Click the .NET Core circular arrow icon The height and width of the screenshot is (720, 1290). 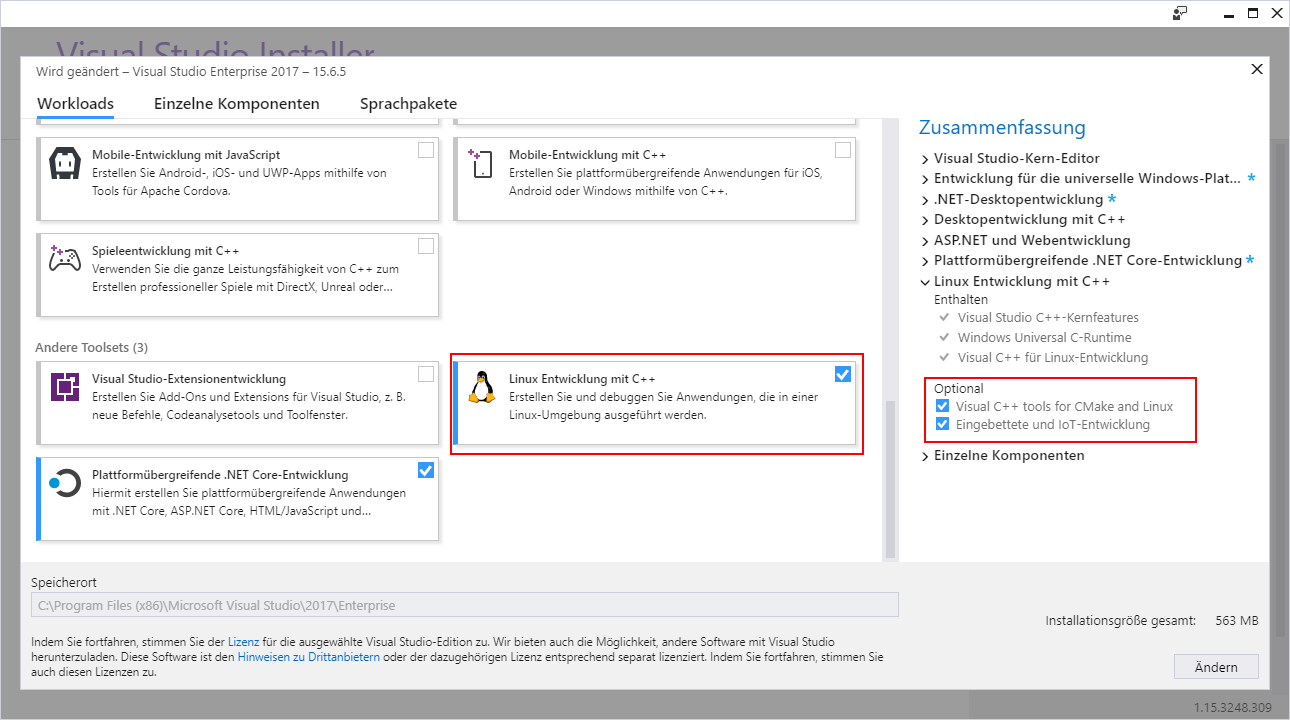click(x=65, y=483)
